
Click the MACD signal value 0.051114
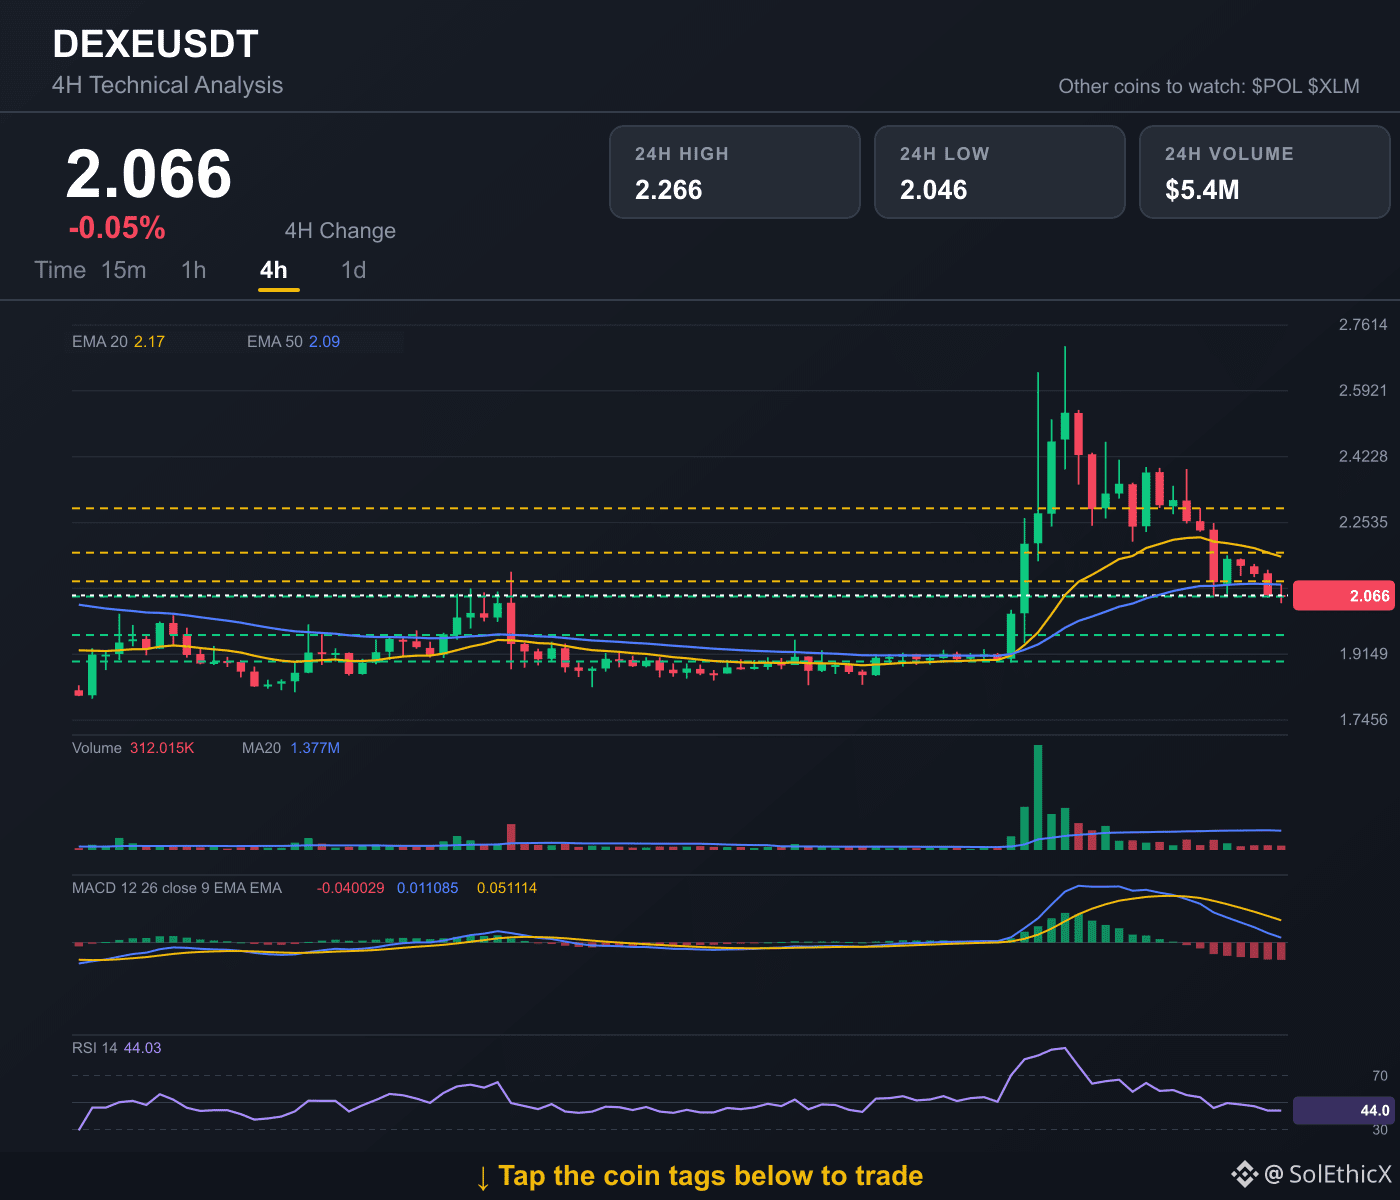[x=507, y=888]
